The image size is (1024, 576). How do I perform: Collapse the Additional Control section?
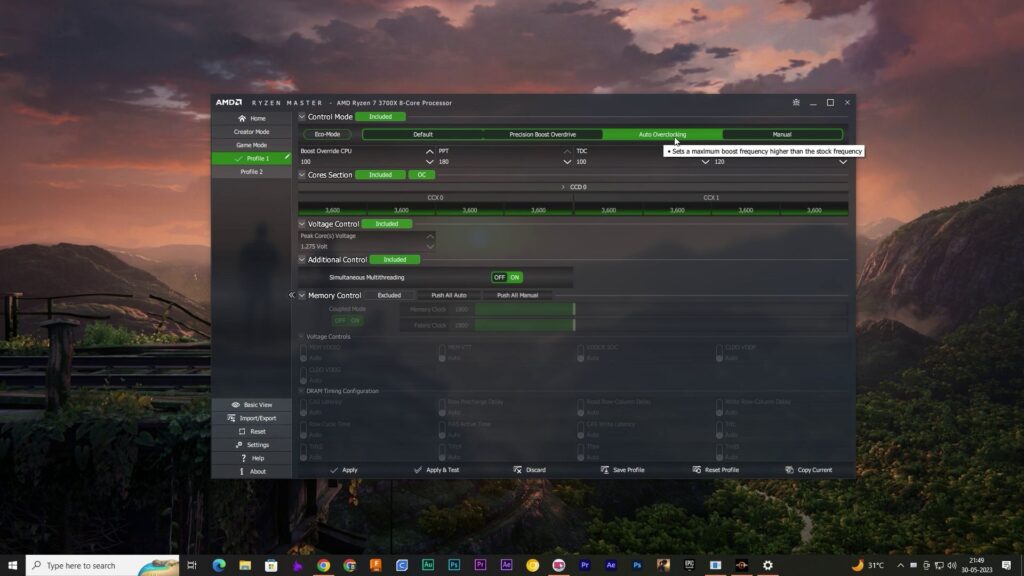point(302,260)
